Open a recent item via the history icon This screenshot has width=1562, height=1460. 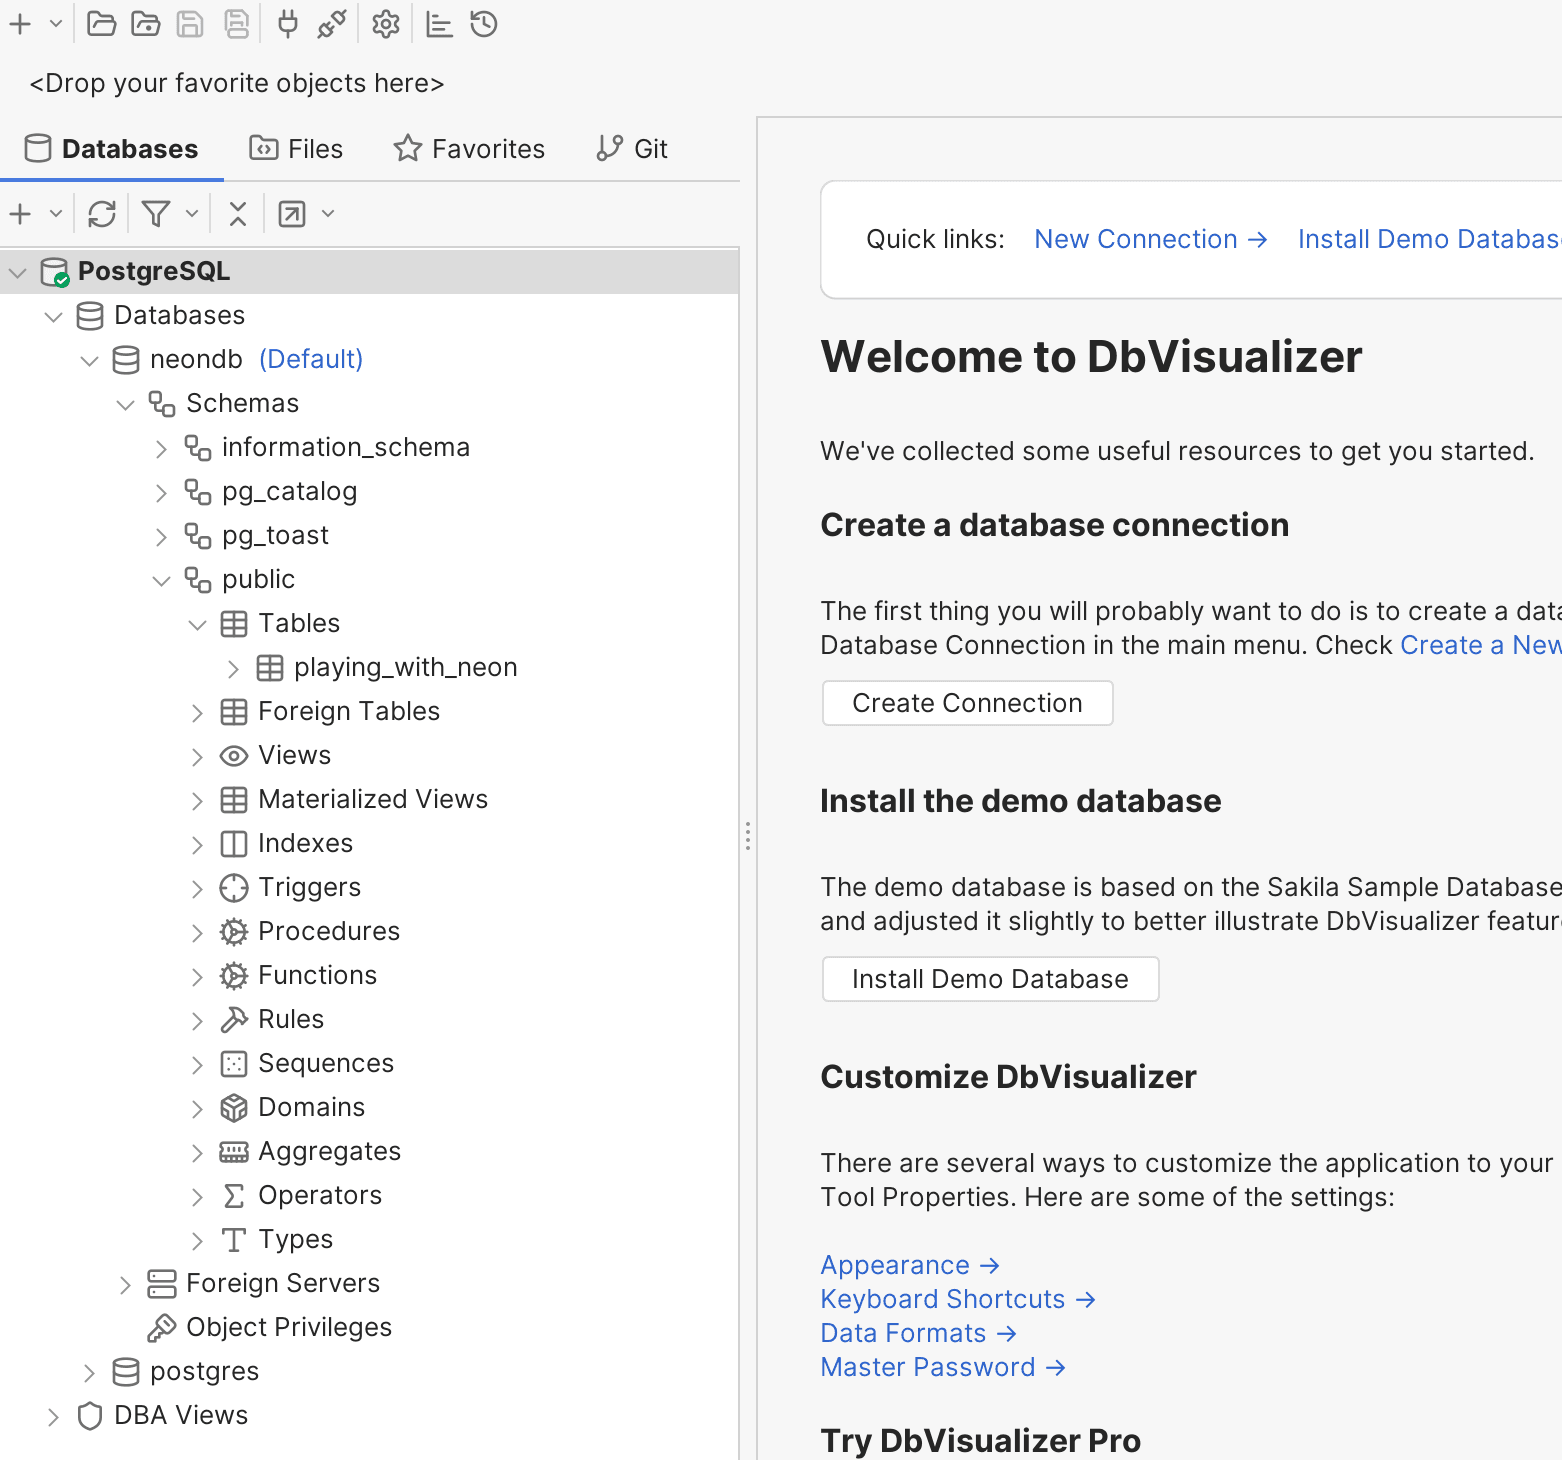484,24
